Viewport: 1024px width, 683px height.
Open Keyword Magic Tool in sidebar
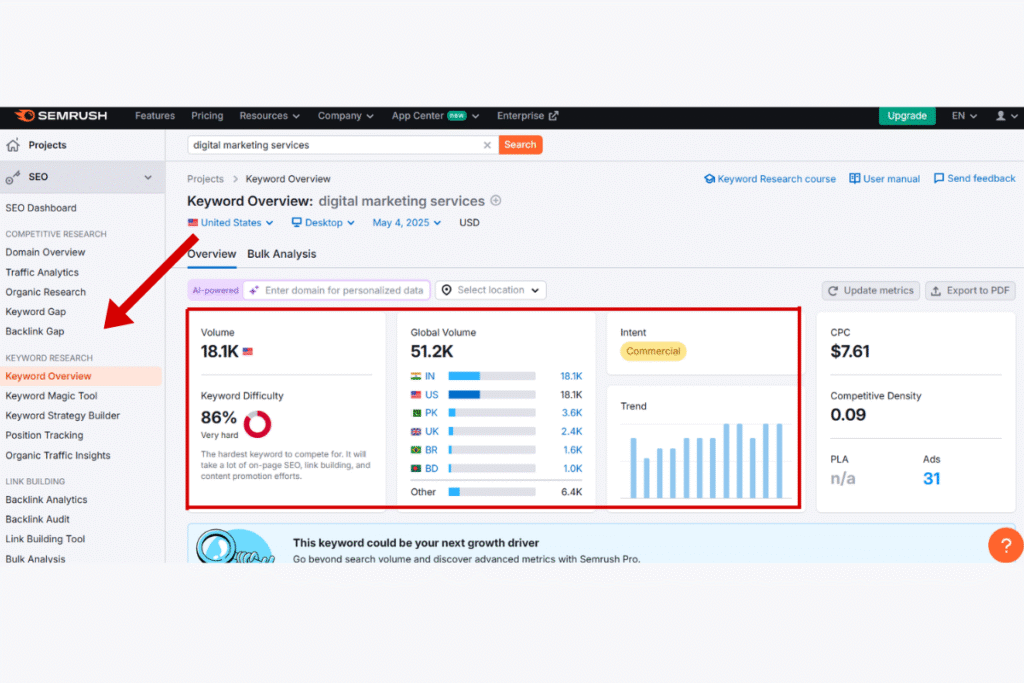coord(51,396)
